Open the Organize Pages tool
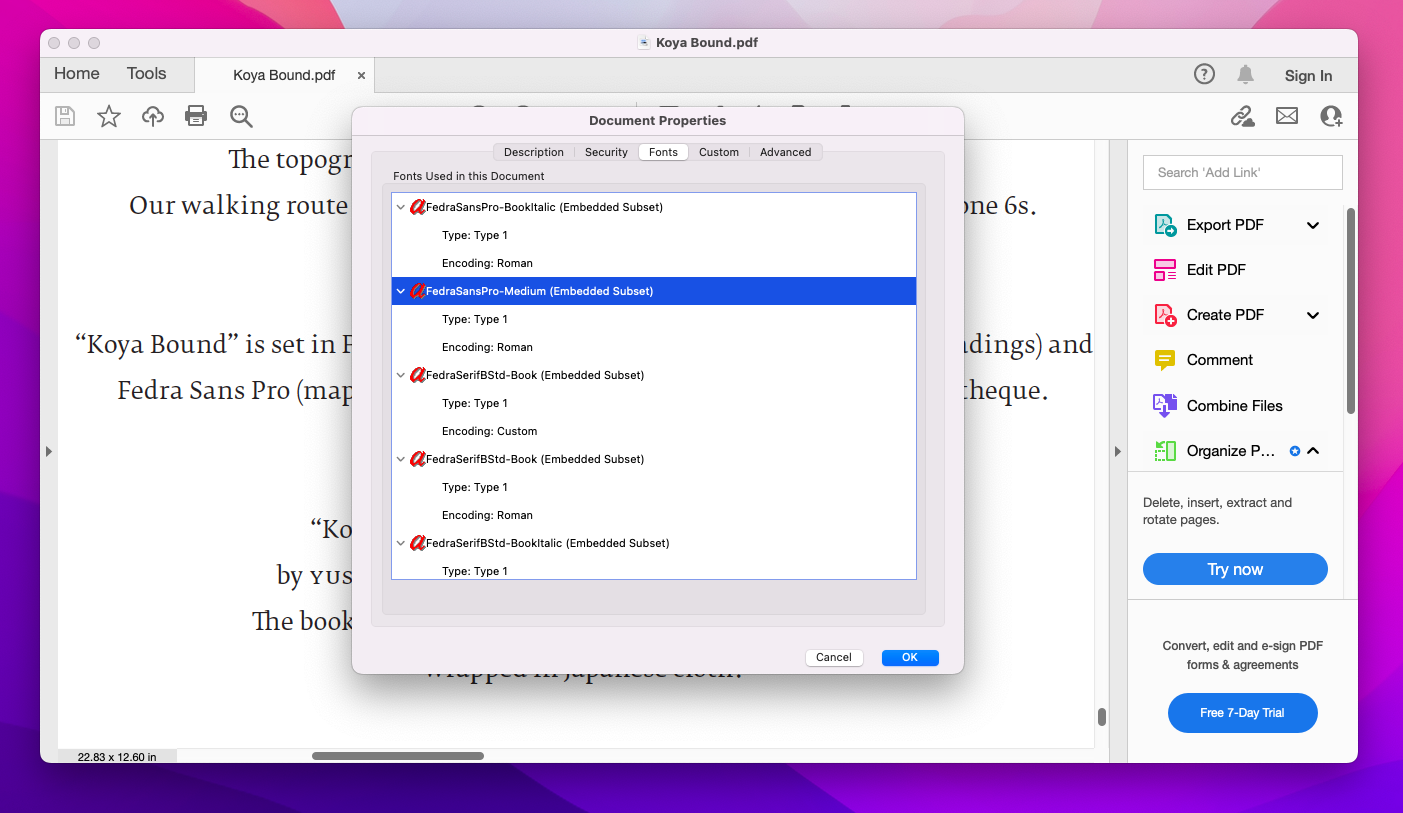This screenshot has width=1403, height=813. 1228,450
